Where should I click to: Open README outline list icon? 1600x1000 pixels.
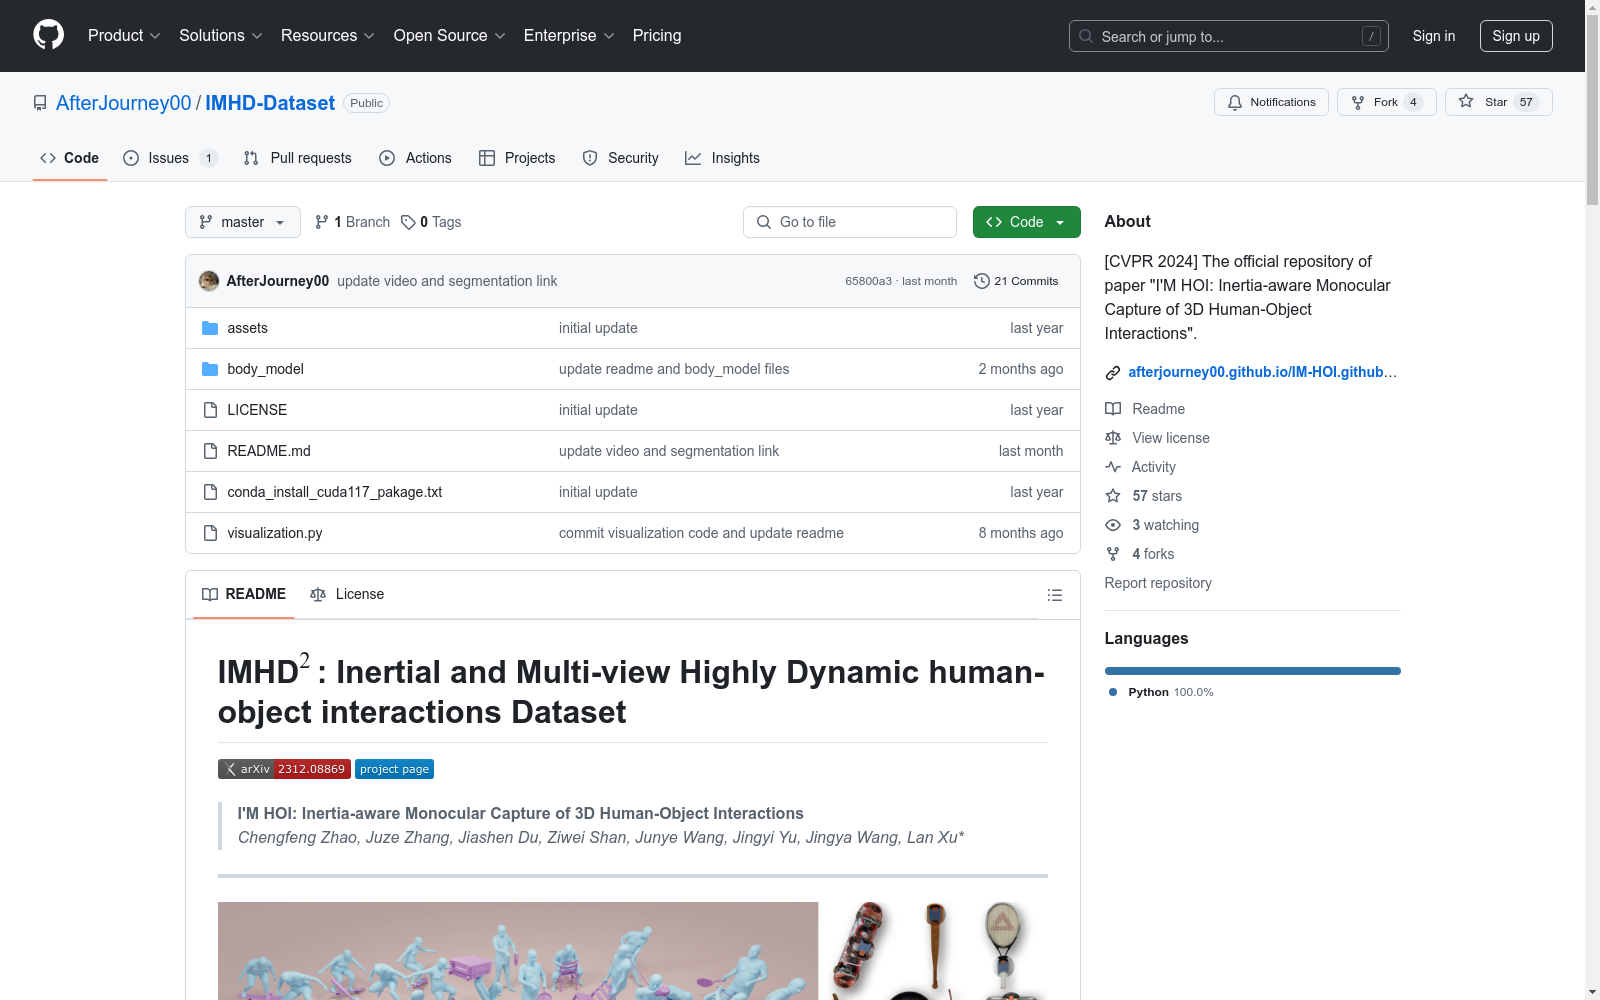[1054, 595]
